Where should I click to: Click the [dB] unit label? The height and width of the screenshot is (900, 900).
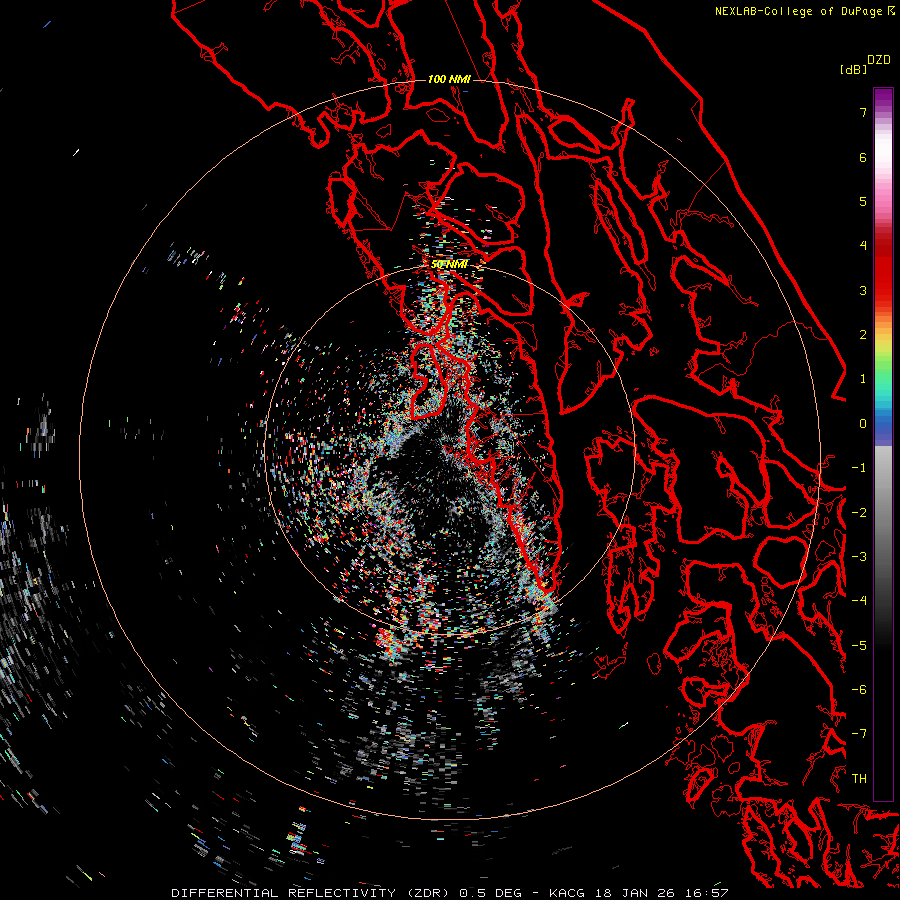pyautogui.click(x=854, y=70)
